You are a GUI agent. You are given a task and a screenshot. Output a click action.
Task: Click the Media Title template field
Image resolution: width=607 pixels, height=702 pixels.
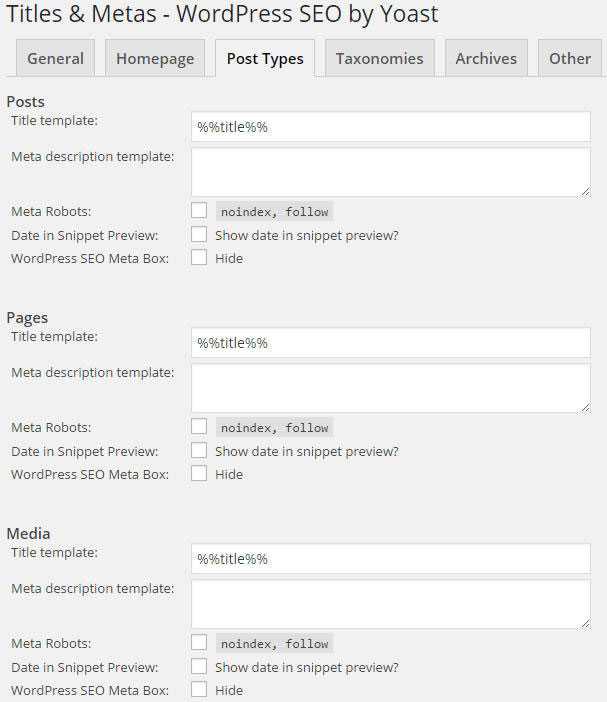click(390, 559)
